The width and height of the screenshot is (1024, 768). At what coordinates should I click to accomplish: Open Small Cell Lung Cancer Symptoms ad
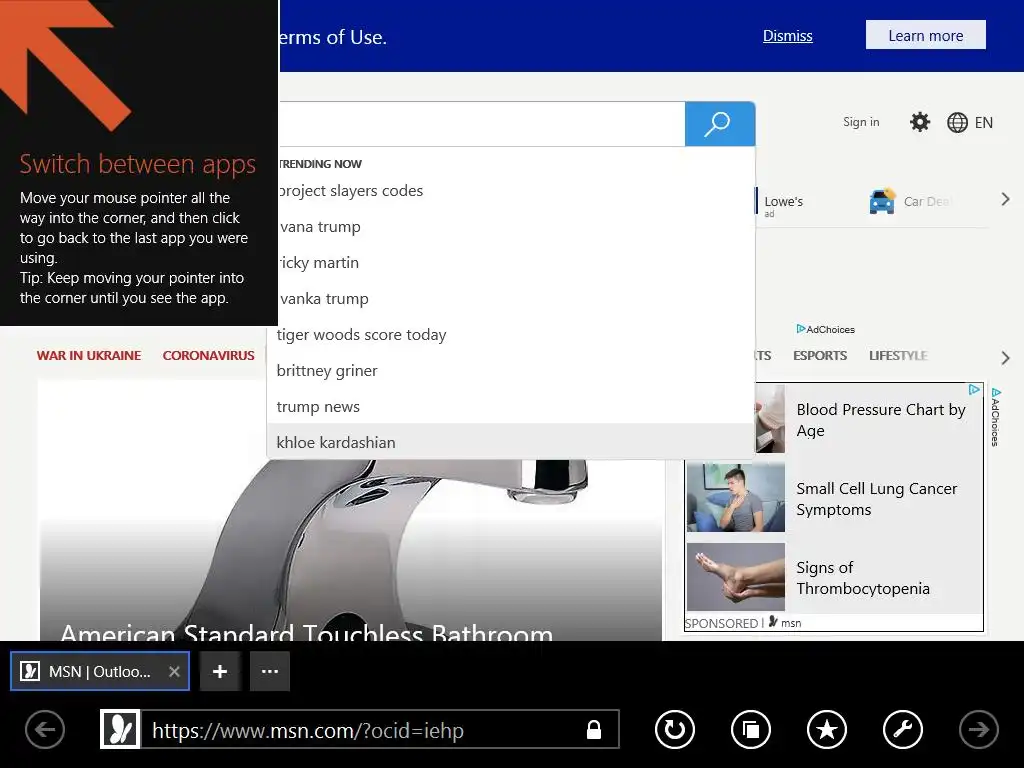coord(876,499)
